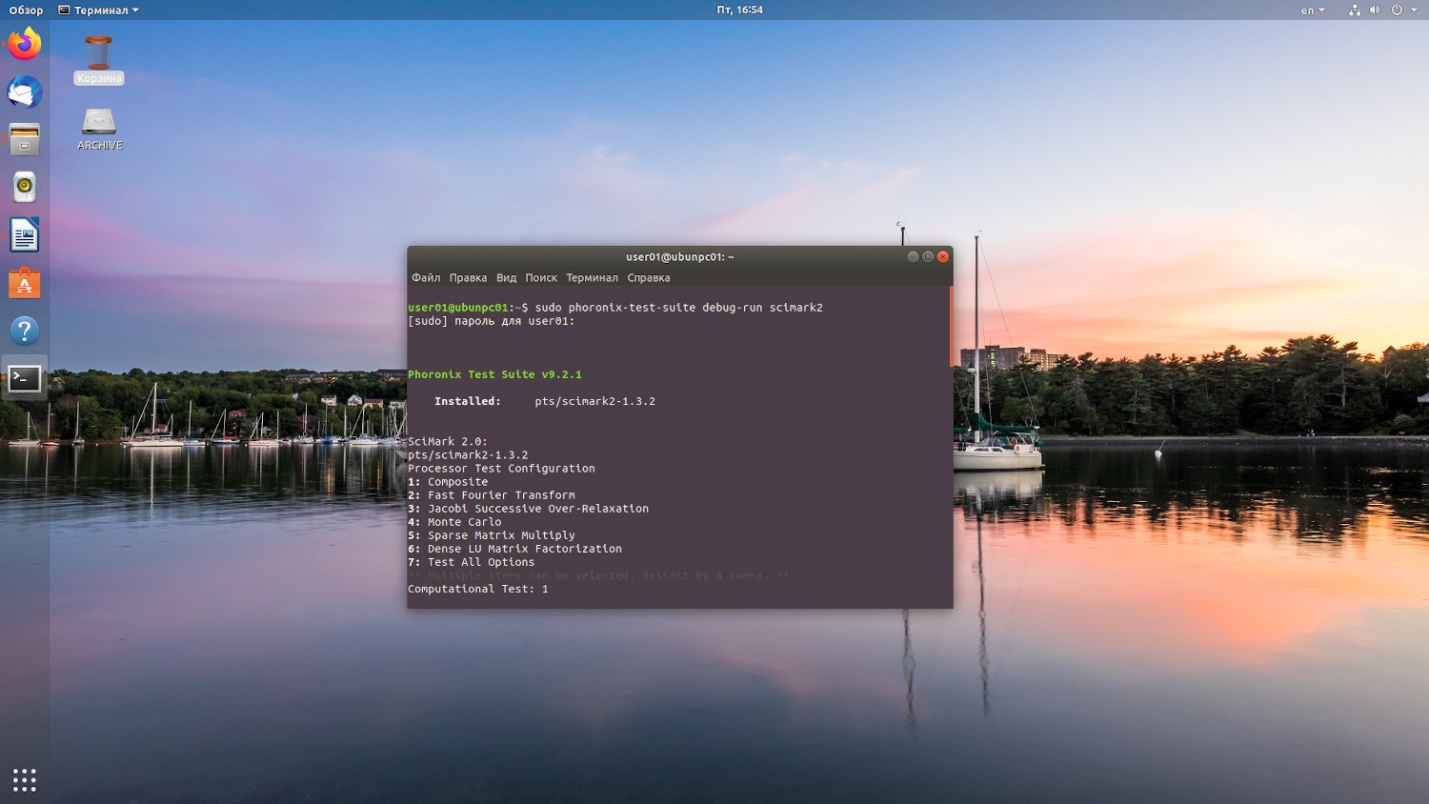Open the power icon in top bar

coord(1397,10)
